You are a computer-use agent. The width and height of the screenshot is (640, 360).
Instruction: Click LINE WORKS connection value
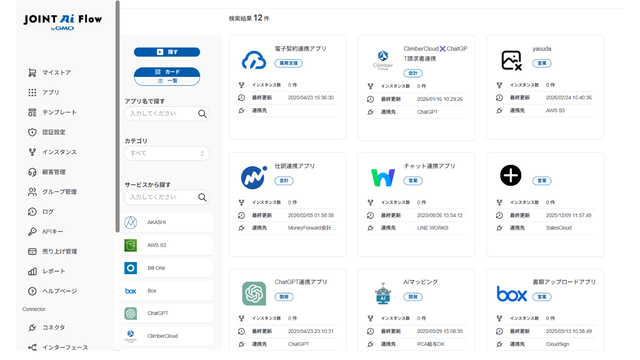click(432, 228)
